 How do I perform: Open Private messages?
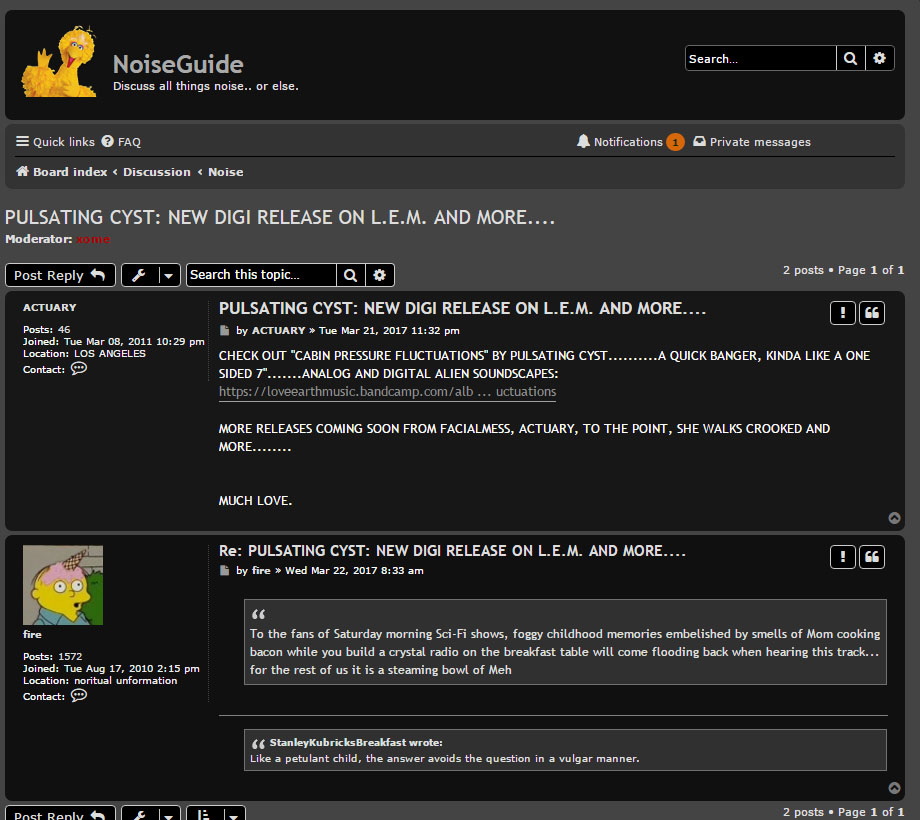pos(752,142)
